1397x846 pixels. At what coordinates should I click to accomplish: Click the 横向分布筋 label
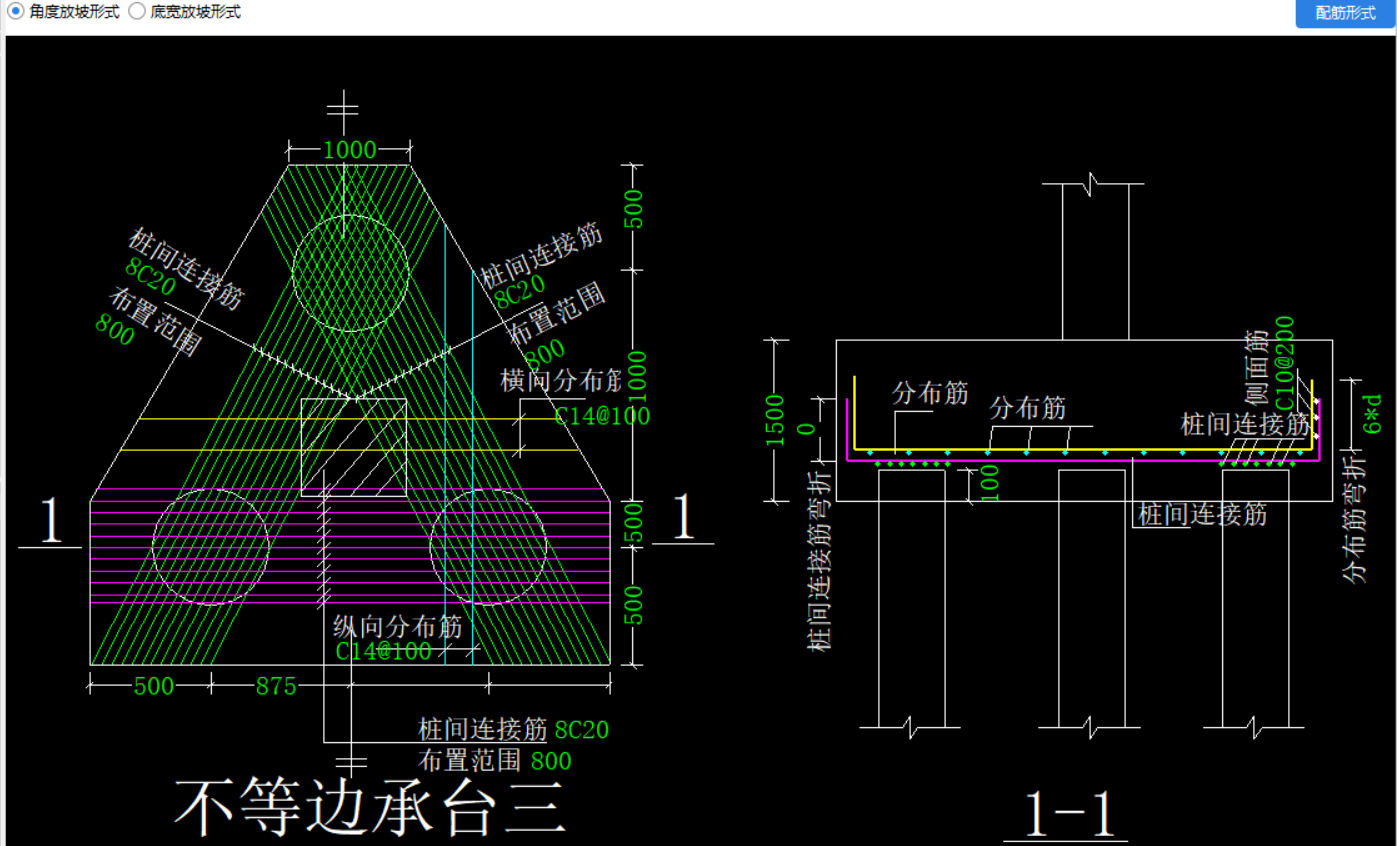pos(560,381)
